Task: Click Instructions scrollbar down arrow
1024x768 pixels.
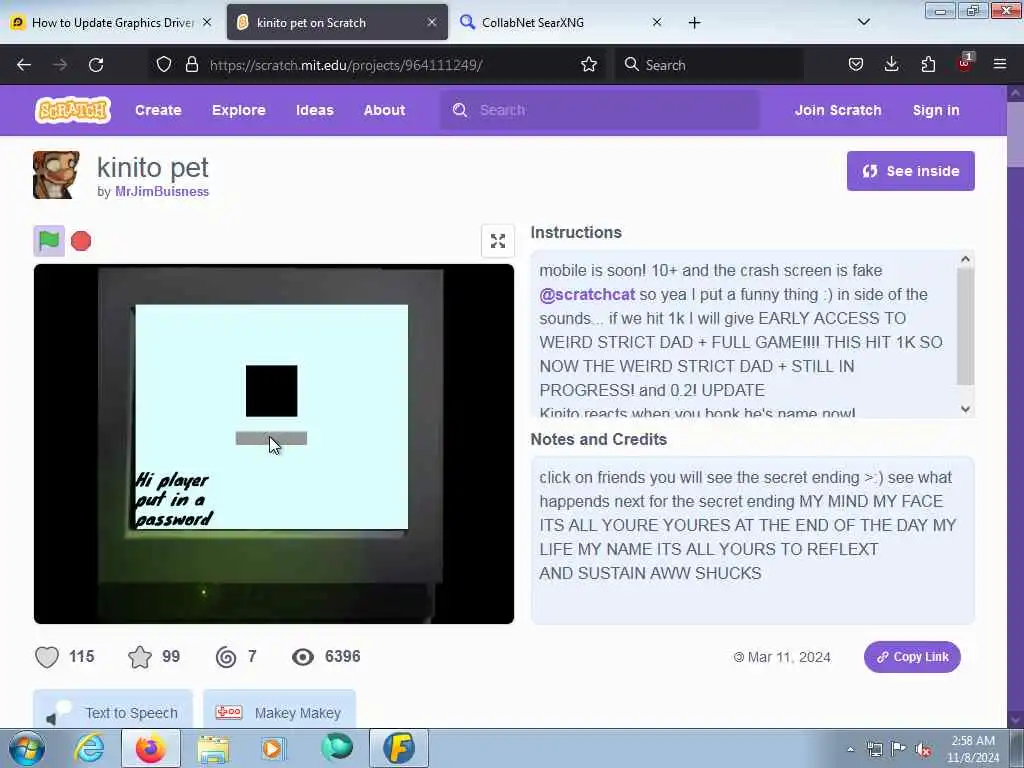Action: point(965,409)
